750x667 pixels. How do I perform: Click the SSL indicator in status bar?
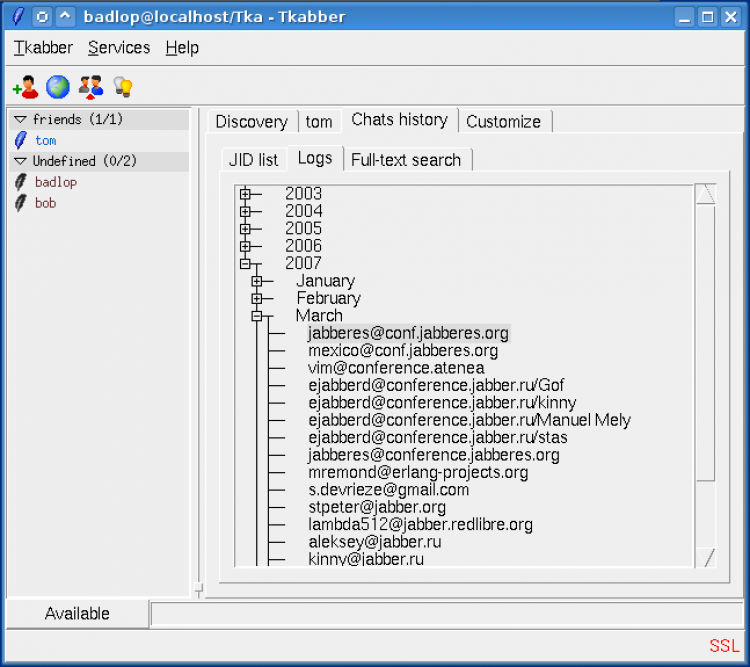point(724,645)
